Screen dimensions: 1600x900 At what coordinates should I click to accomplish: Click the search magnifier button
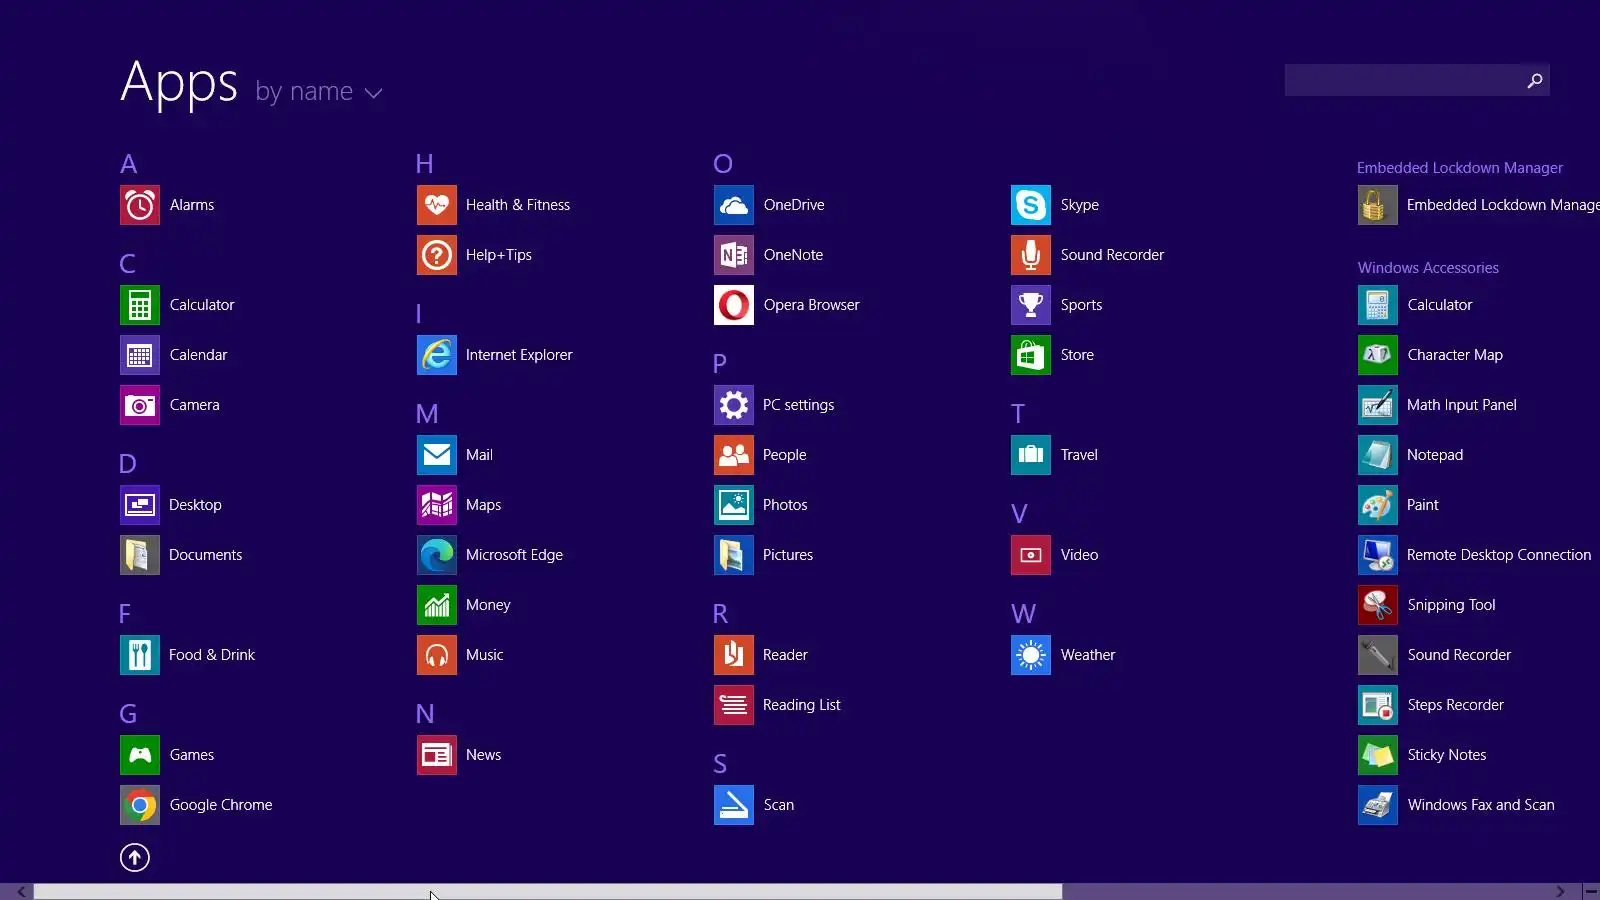pyautogui.click(x=1535, y=80)
